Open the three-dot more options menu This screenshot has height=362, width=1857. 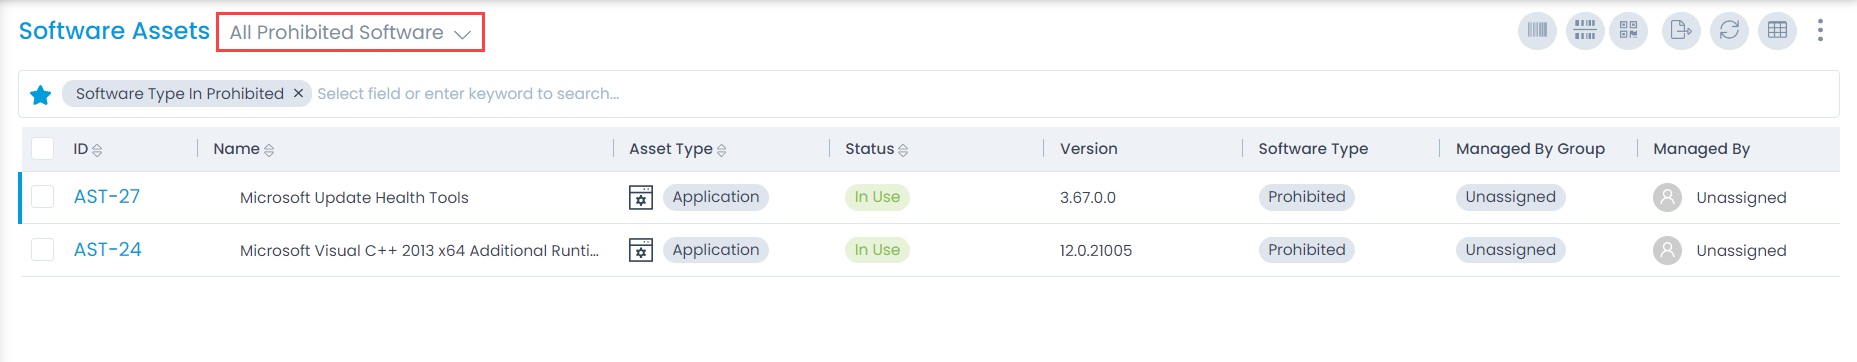pyautogui.click(x=1820, y=31)
